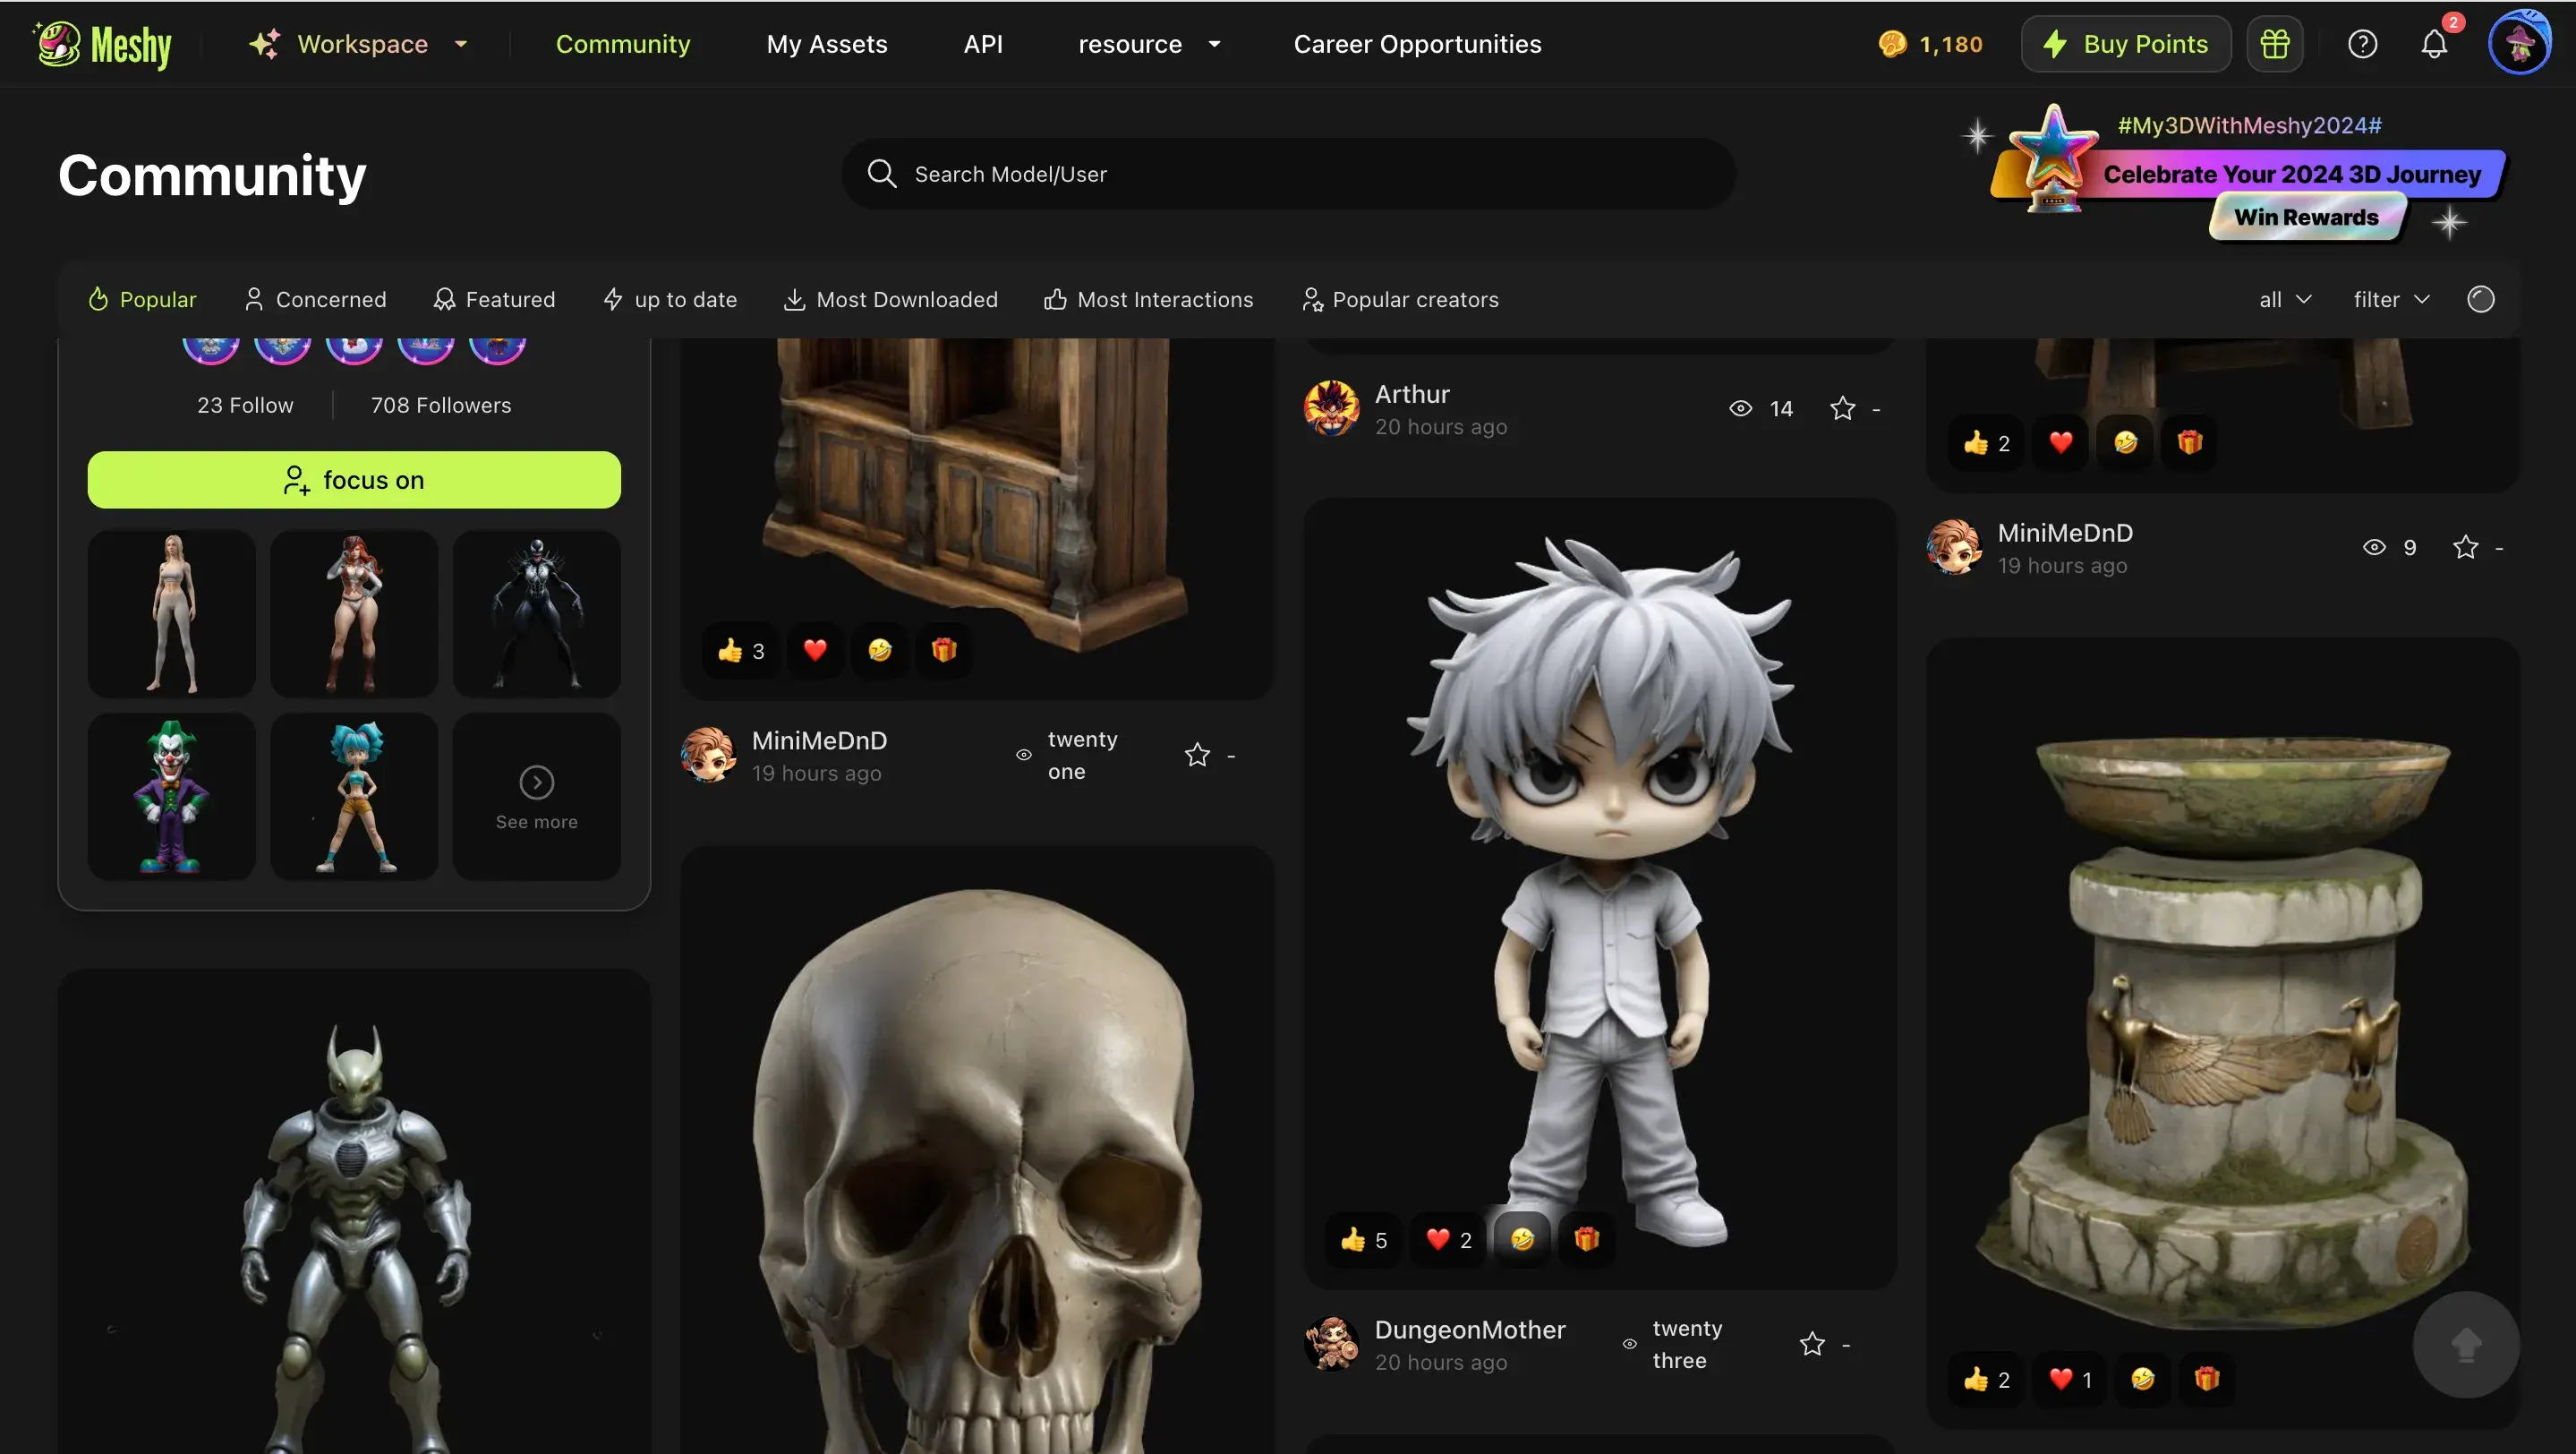Click the gift box icon in the top bar

click(2274, 43)
